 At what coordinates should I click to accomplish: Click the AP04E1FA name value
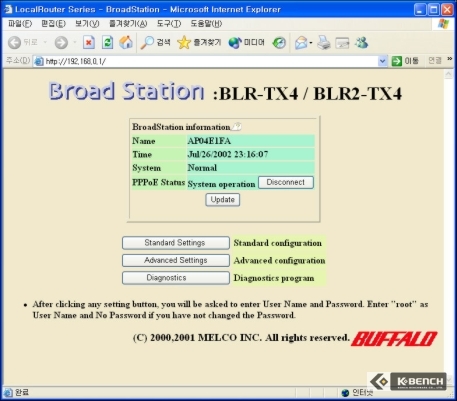coord(209,141)
